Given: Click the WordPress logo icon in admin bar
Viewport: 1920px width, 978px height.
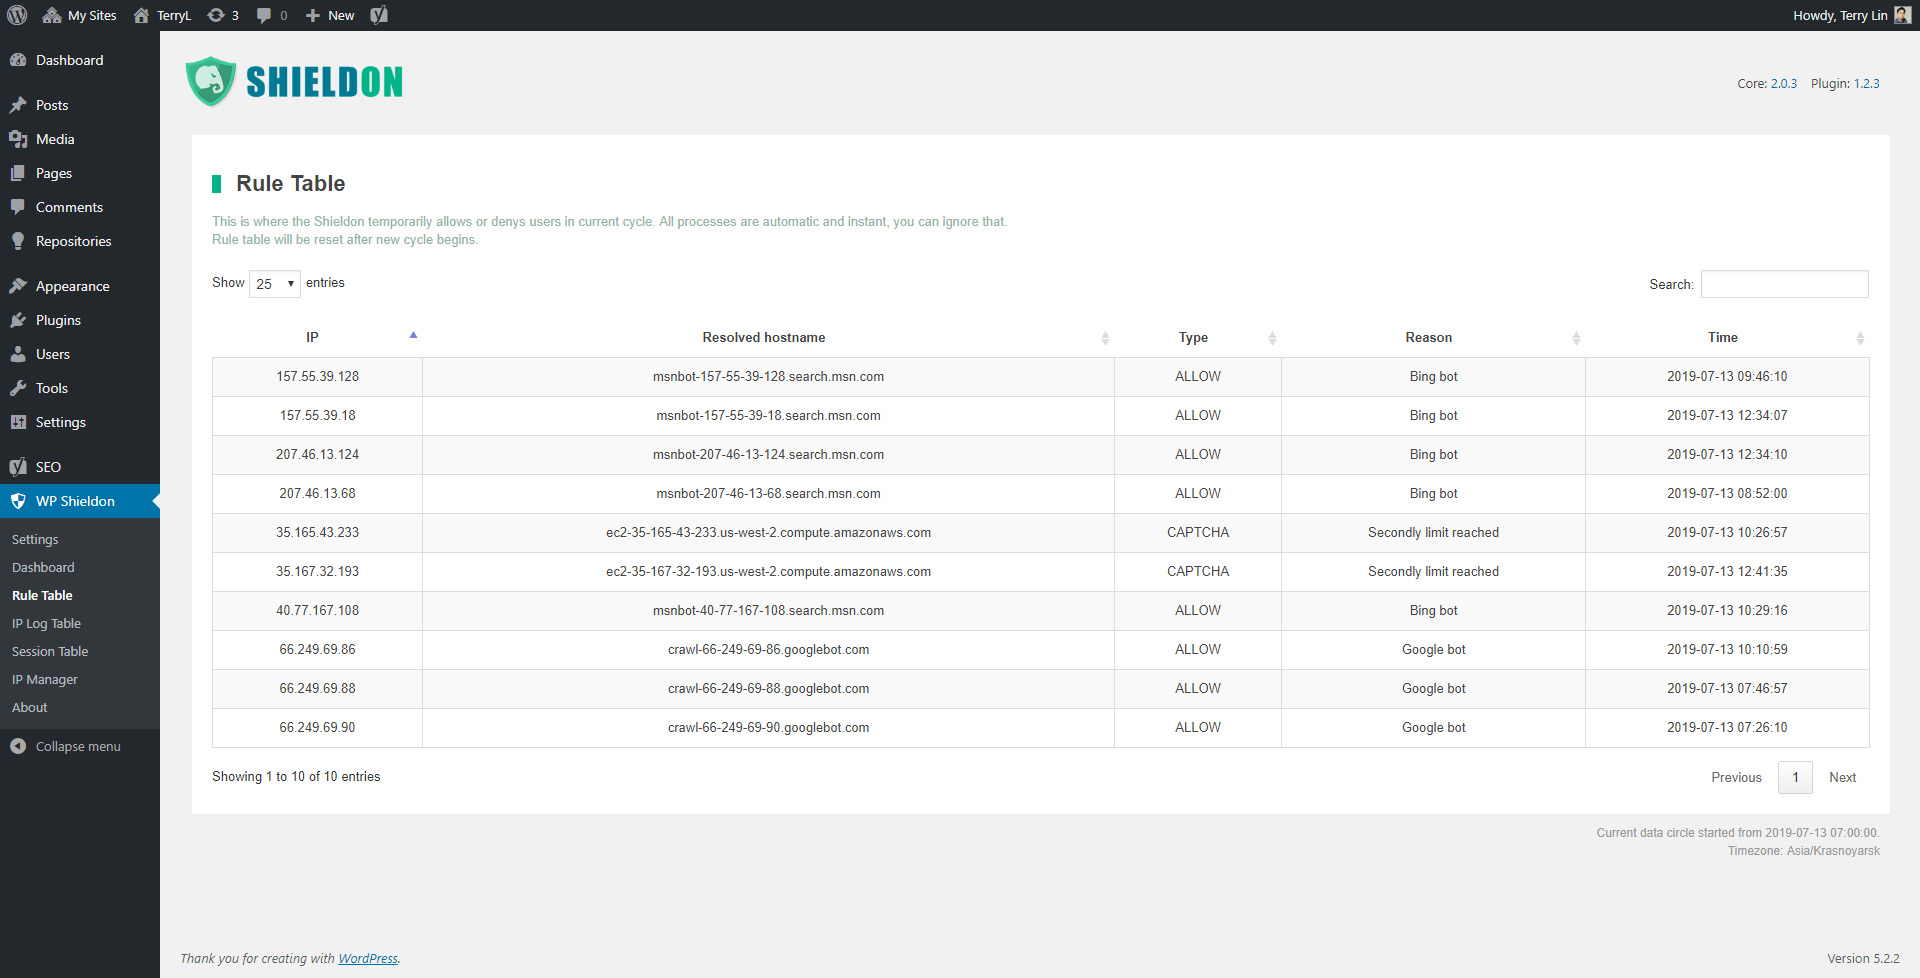Looking at the screenshot, I should 17,15.
